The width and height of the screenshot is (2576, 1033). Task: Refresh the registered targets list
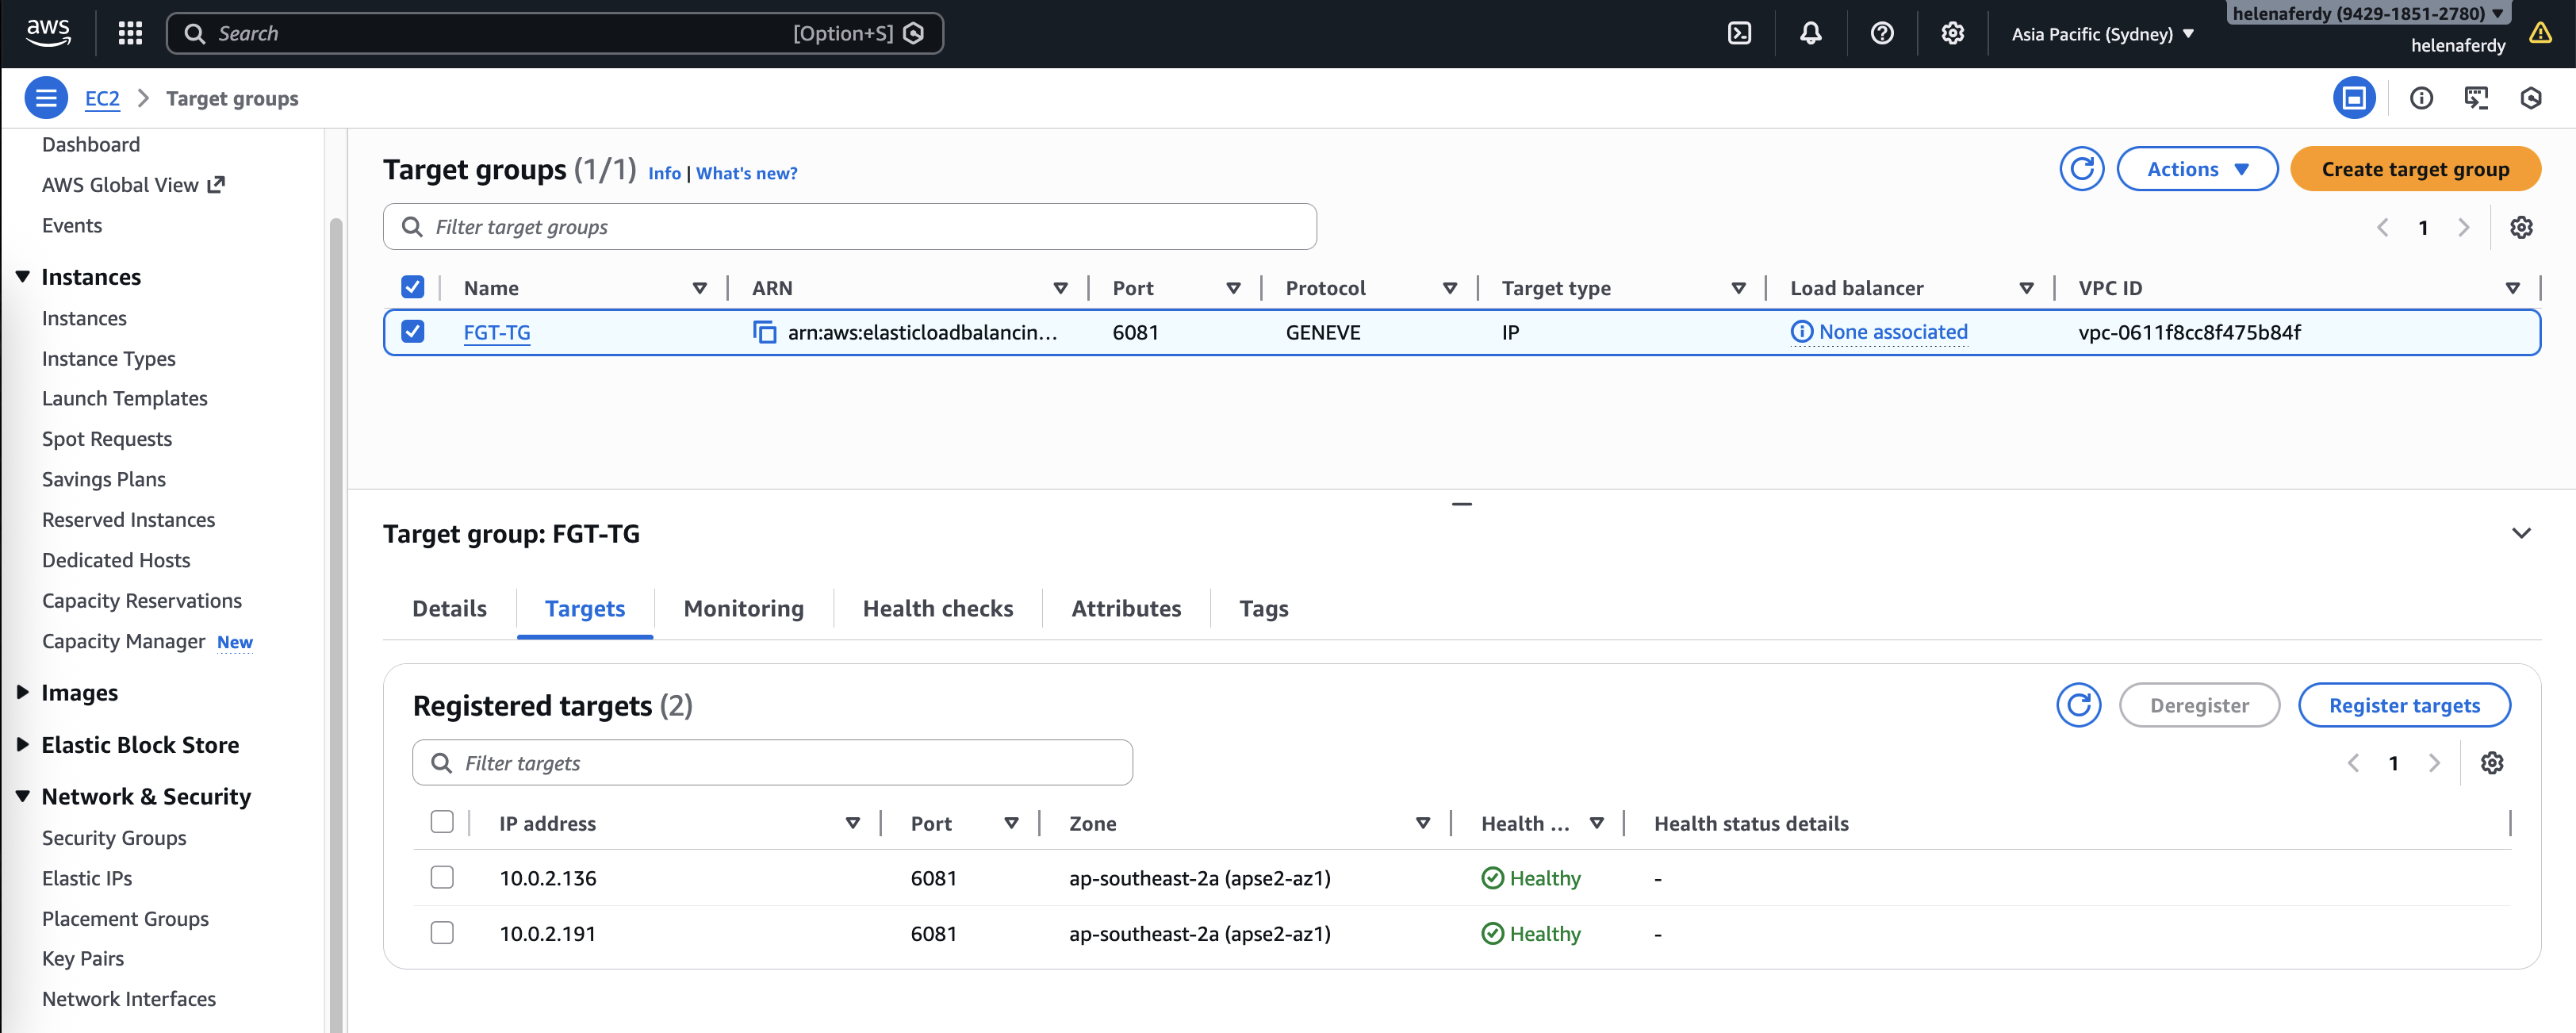[x=2078, y=705]
